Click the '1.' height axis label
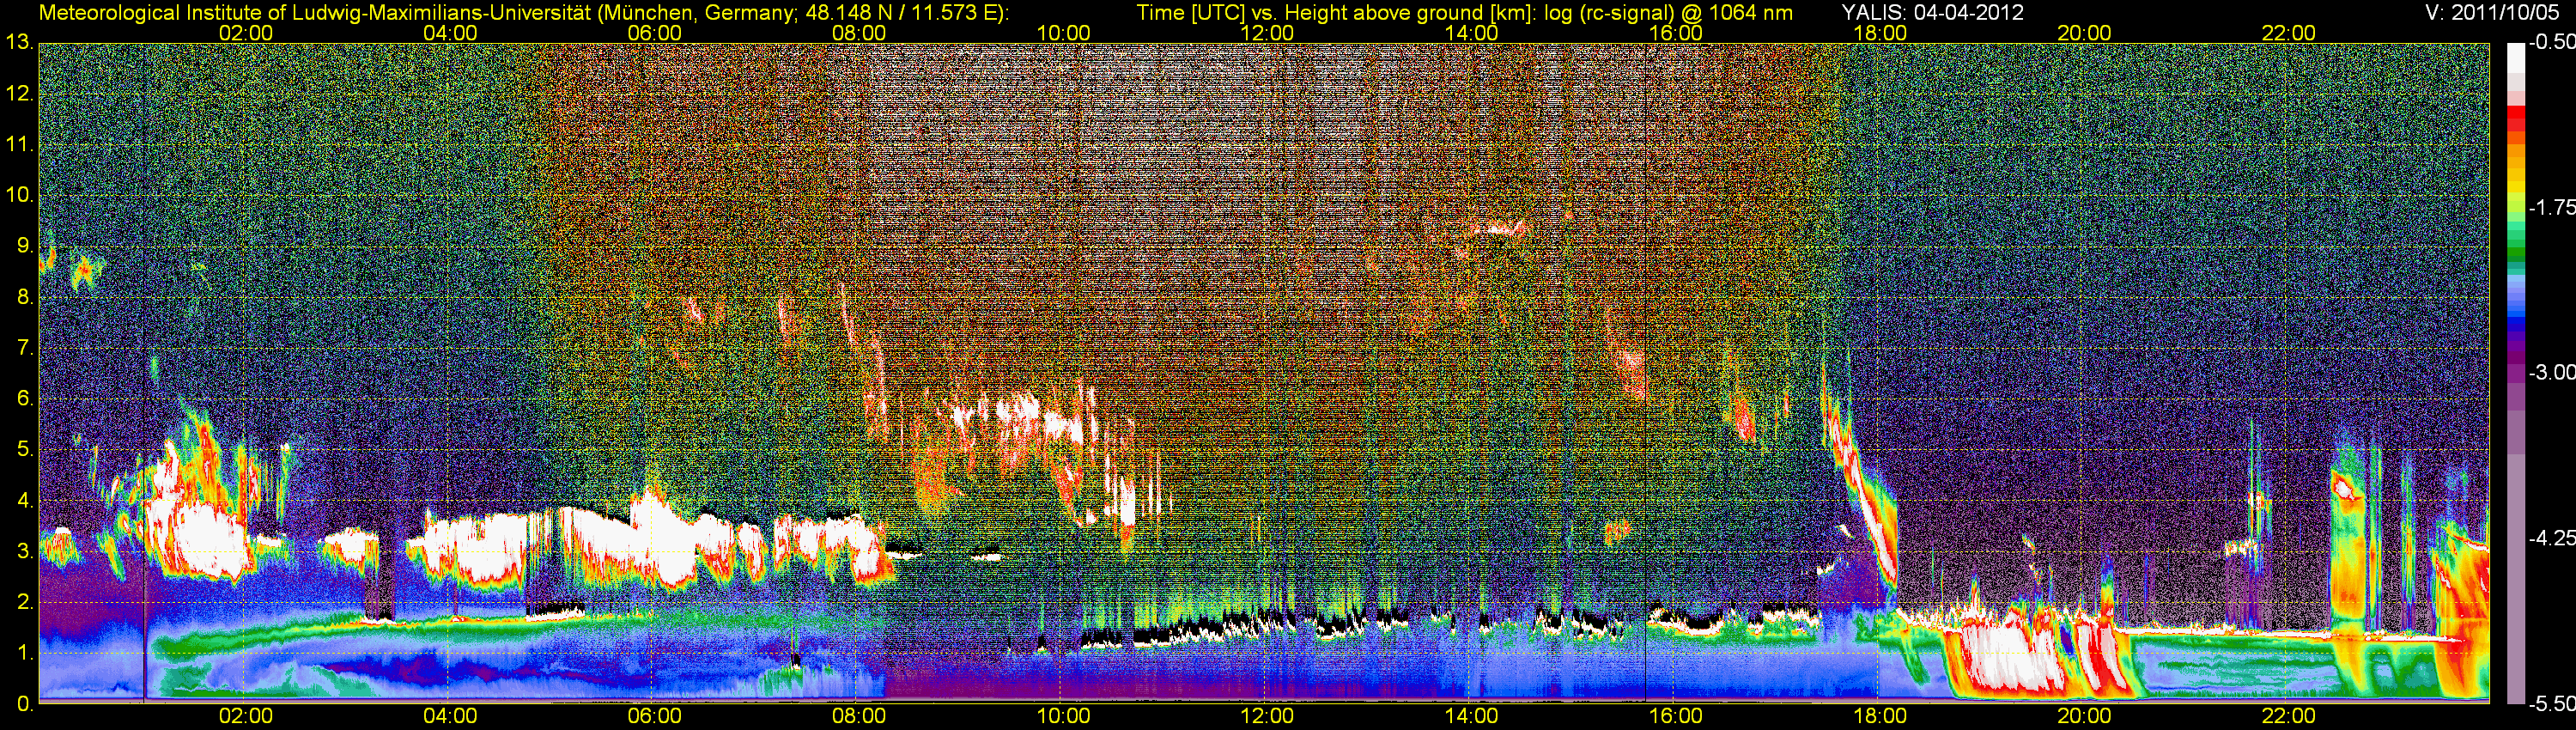Screen dimensions: 2576x730 coord(24,653)
